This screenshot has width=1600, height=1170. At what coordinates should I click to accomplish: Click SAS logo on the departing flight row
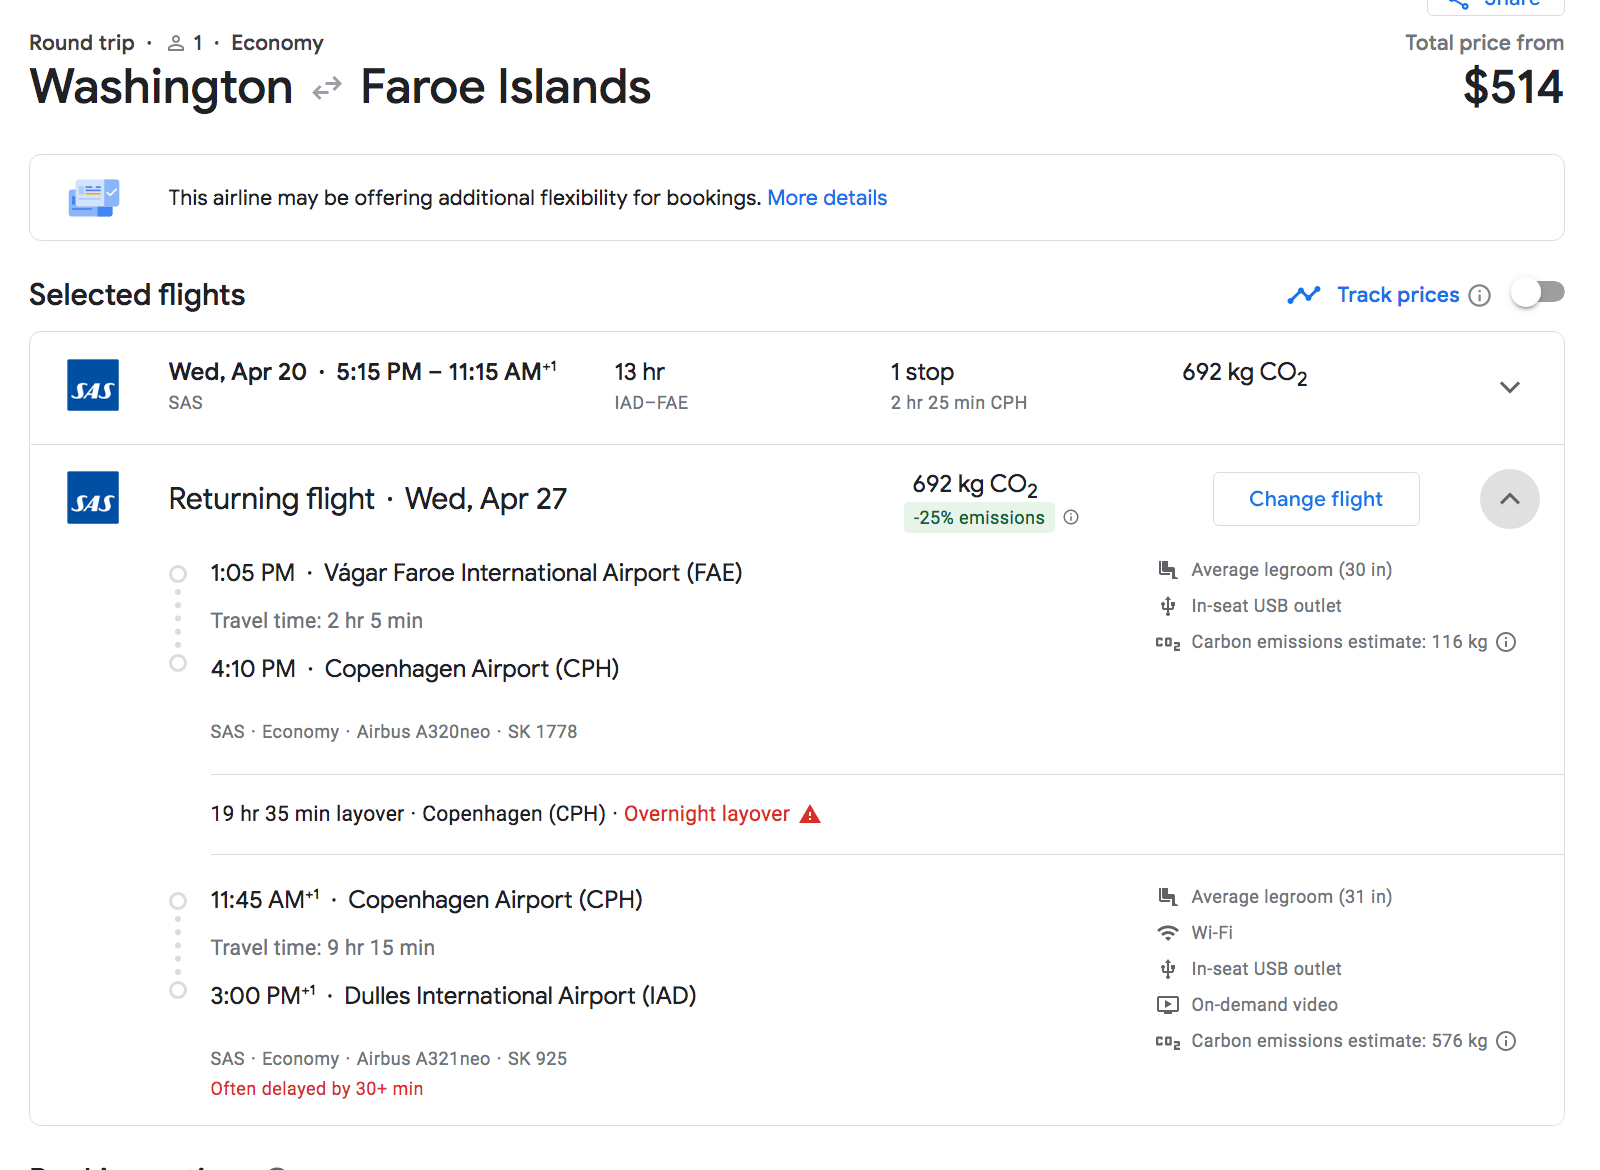coord(93,386)
